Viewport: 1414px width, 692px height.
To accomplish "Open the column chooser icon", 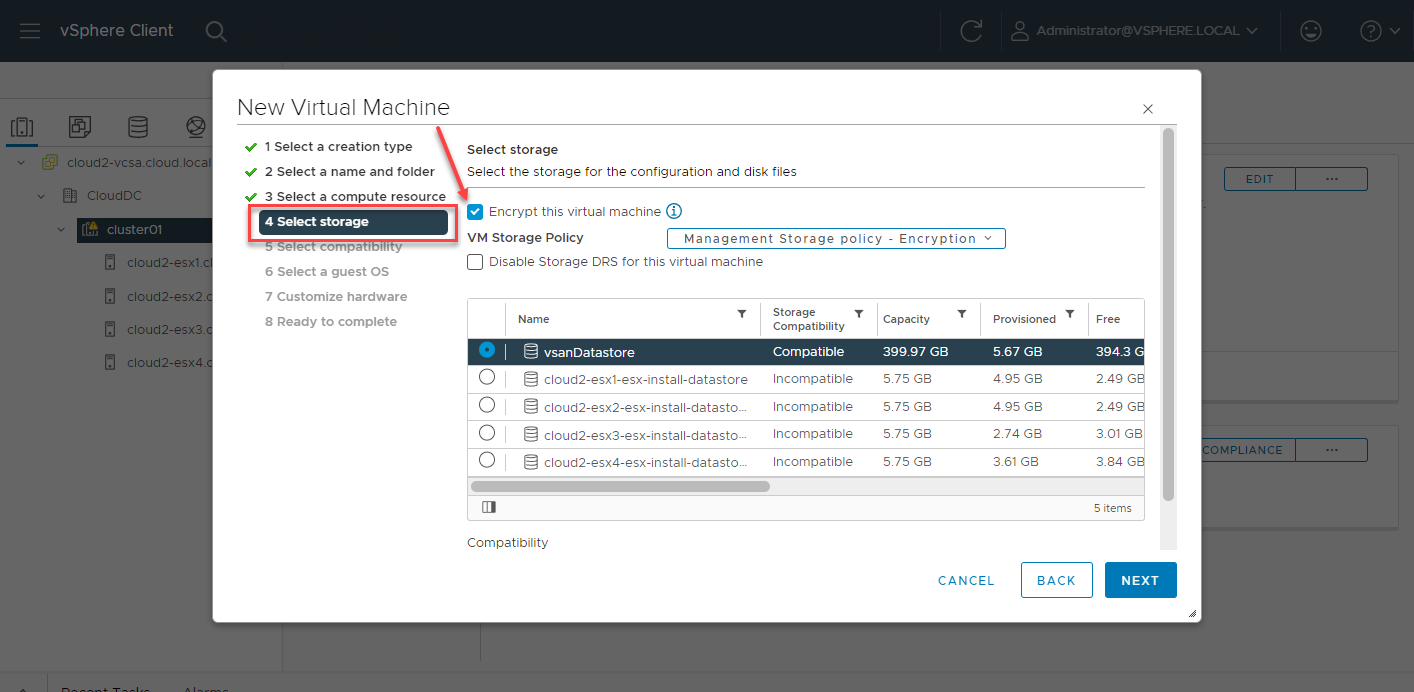I will 489,507.
